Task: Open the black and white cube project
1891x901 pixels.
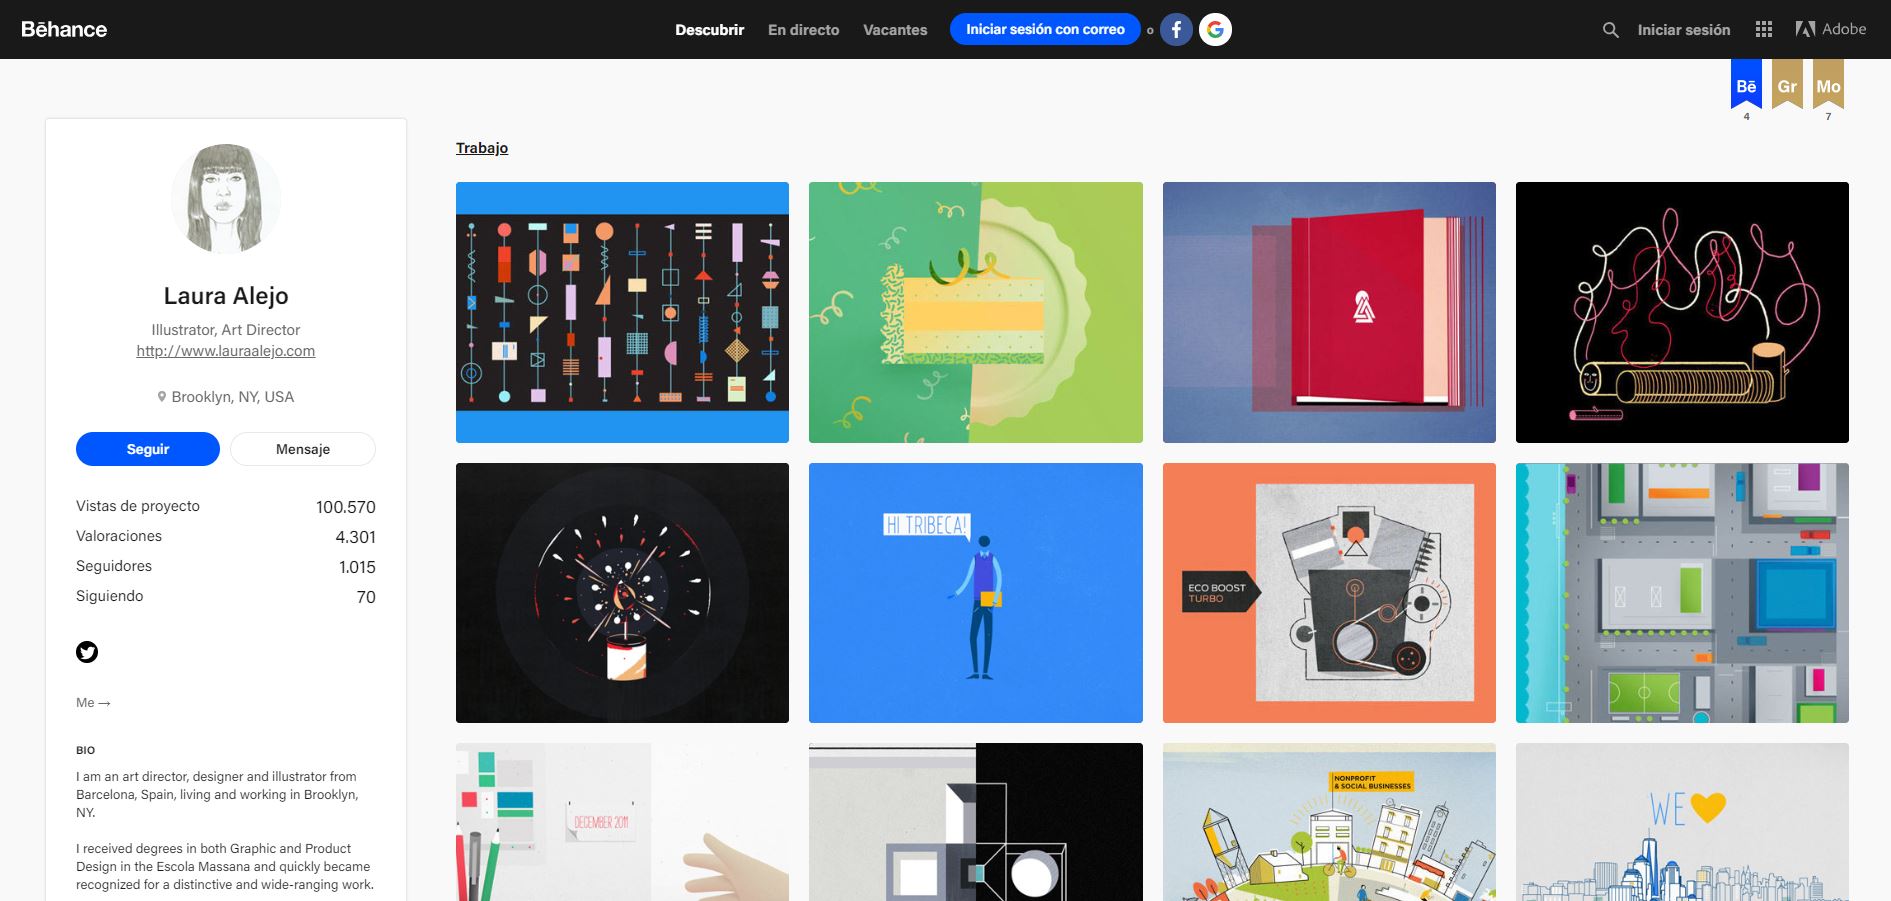Action: tap(975, 822)
